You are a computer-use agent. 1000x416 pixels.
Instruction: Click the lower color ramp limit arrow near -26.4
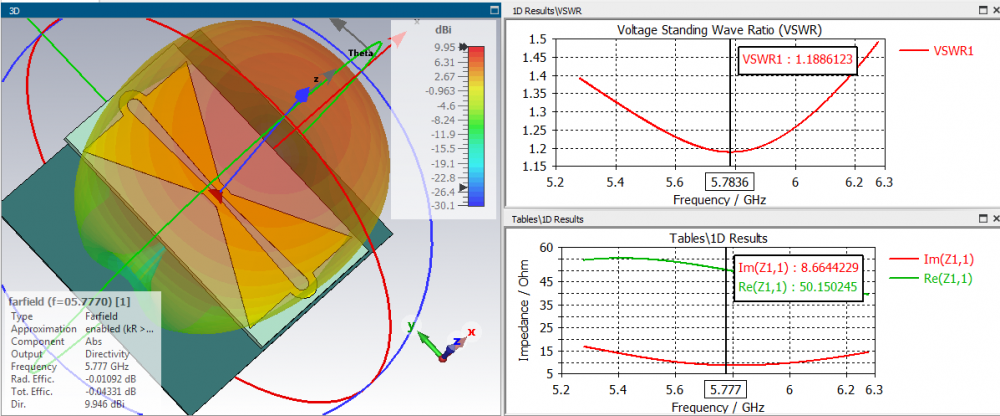(463, 188)
